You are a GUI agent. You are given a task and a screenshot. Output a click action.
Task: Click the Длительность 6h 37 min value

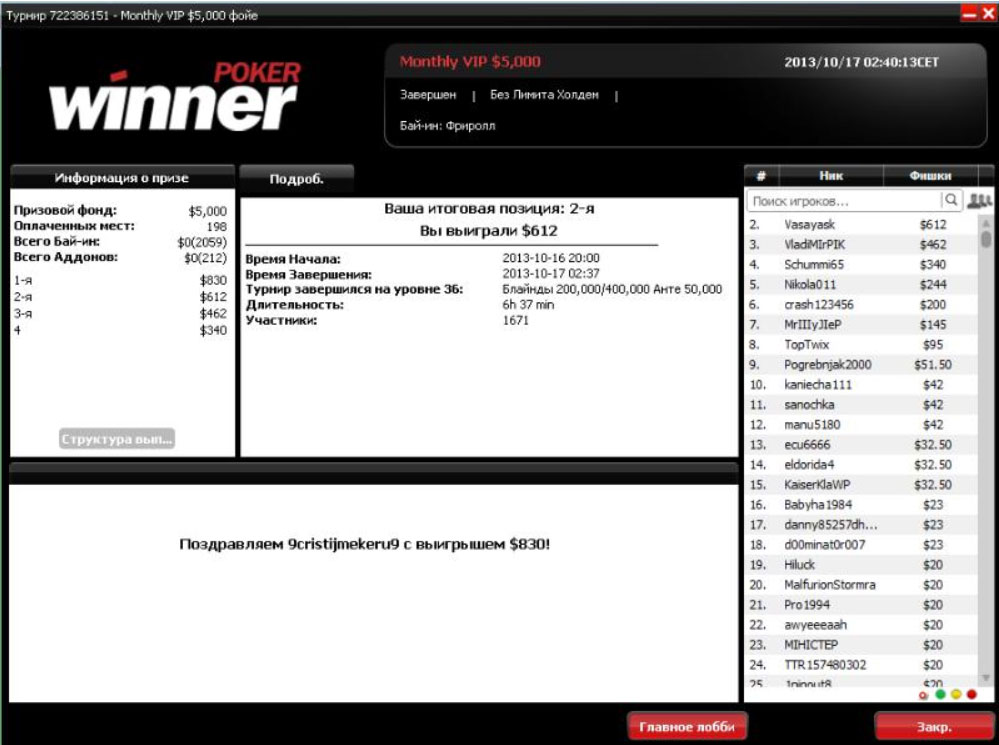coord(528,305)
